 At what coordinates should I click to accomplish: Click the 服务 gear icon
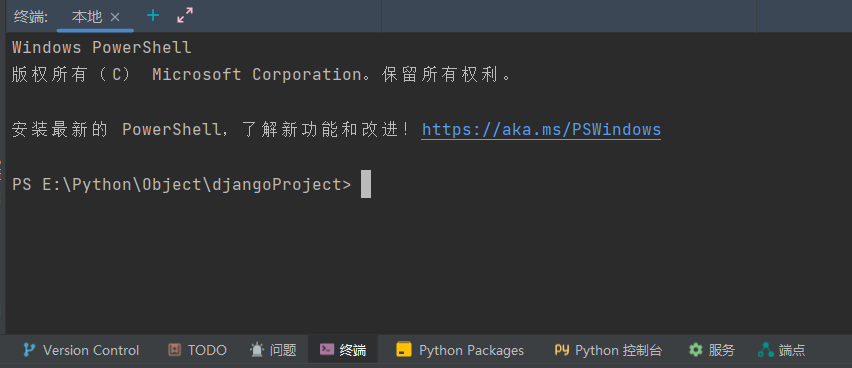click(x=696, y=350)
